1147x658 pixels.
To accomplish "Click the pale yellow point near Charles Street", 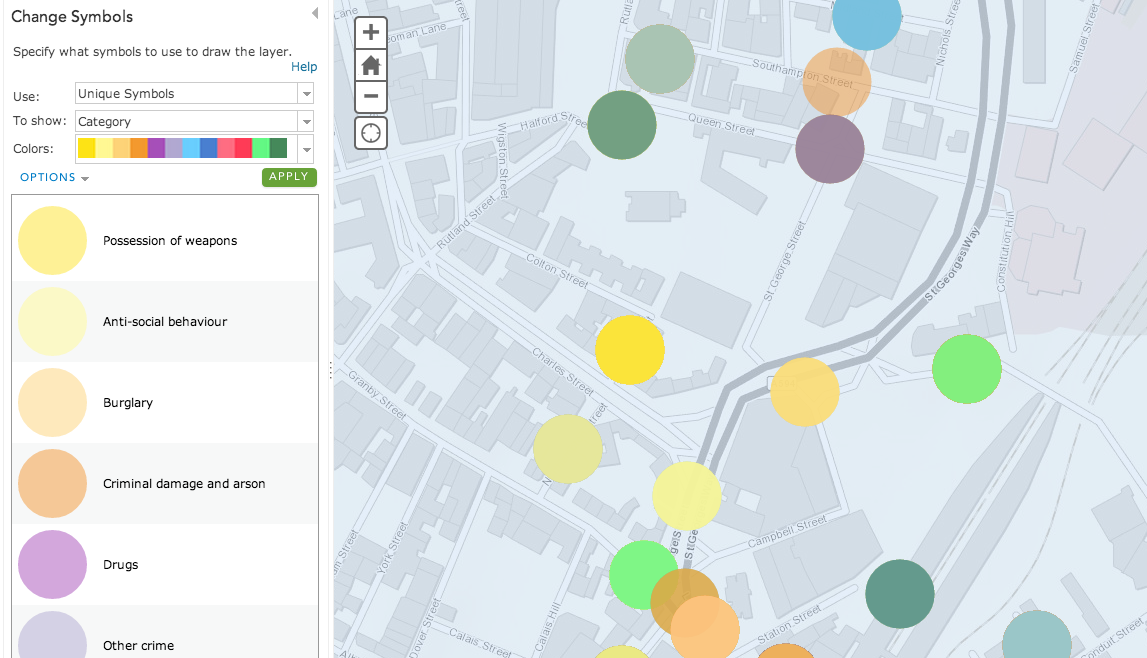I will 568,449.
